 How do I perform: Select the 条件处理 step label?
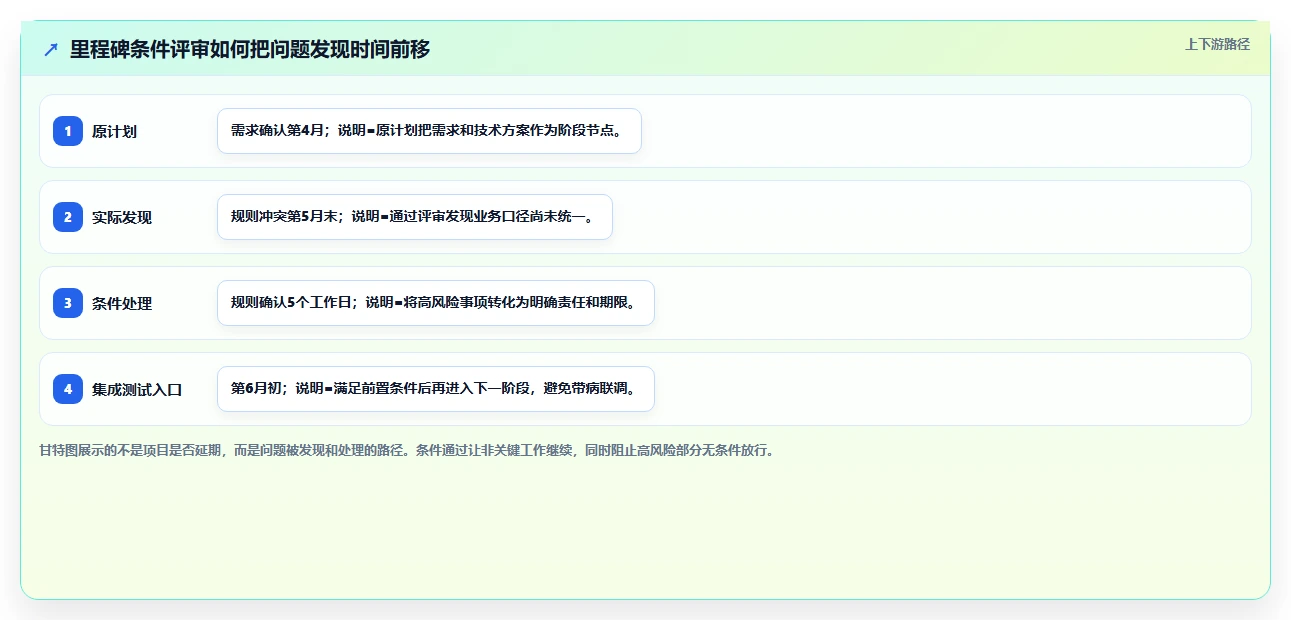pos(122,303)
